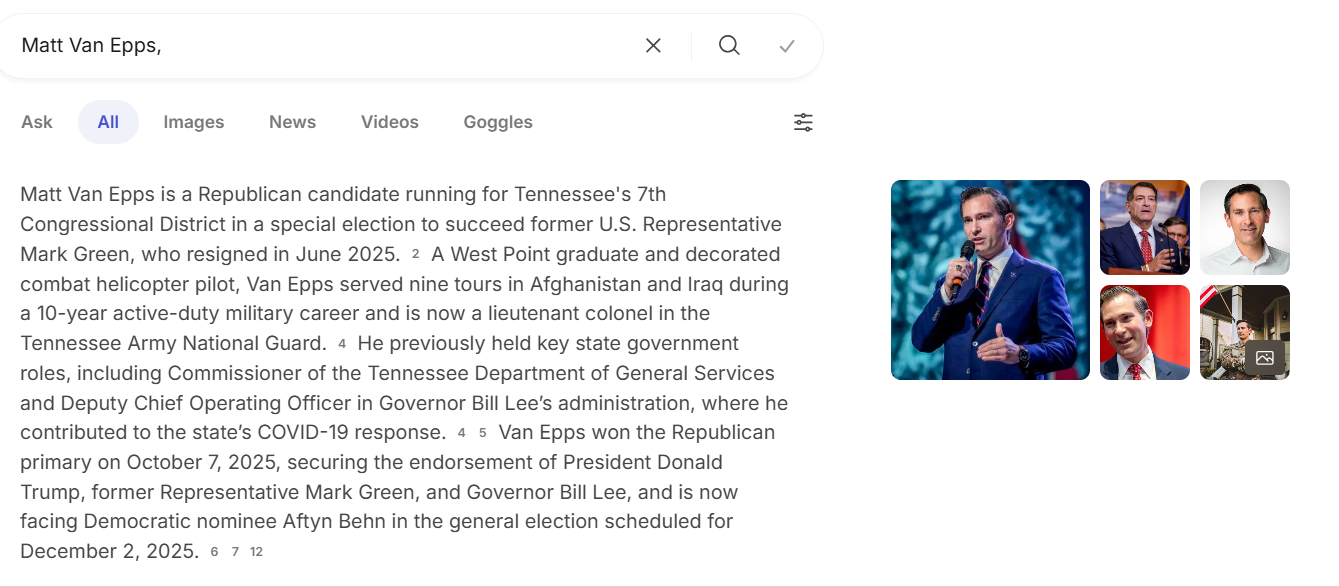Open citation 5 after "COVID-19 response"

tap(482, 433)
